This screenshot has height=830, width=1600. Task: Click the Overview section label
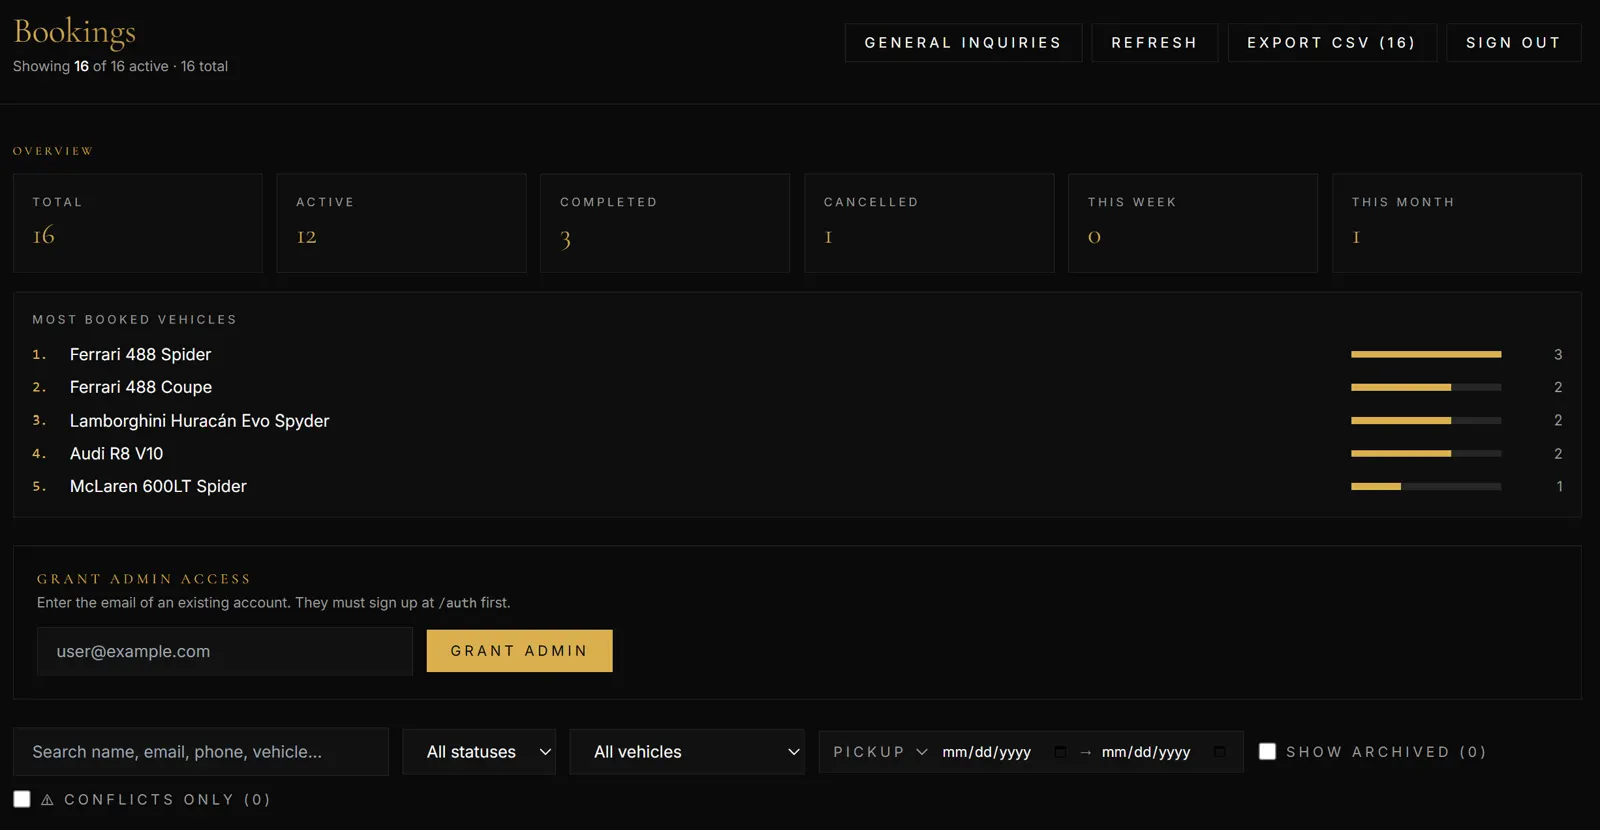tap(53, 151)
